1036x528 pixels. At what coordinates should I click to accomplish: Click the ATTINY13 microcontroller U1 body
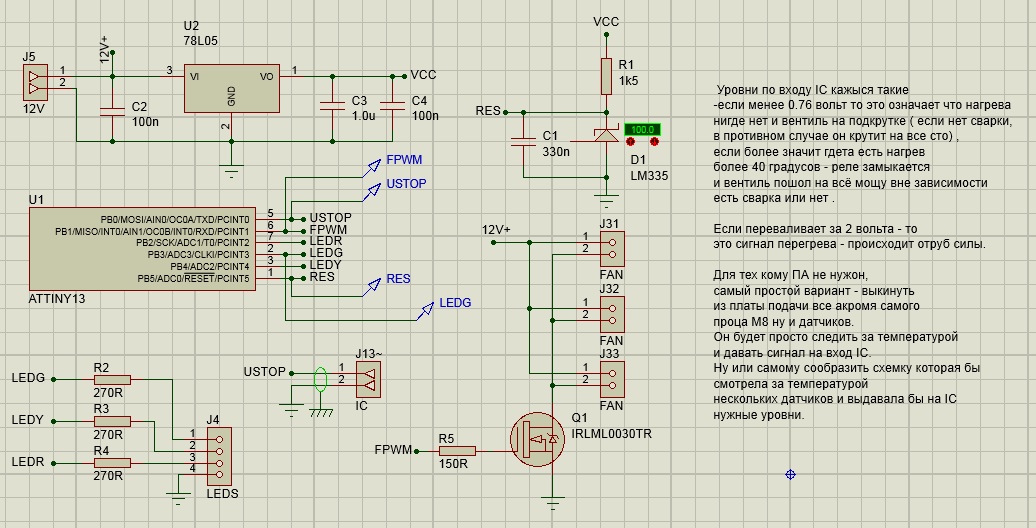140,247
